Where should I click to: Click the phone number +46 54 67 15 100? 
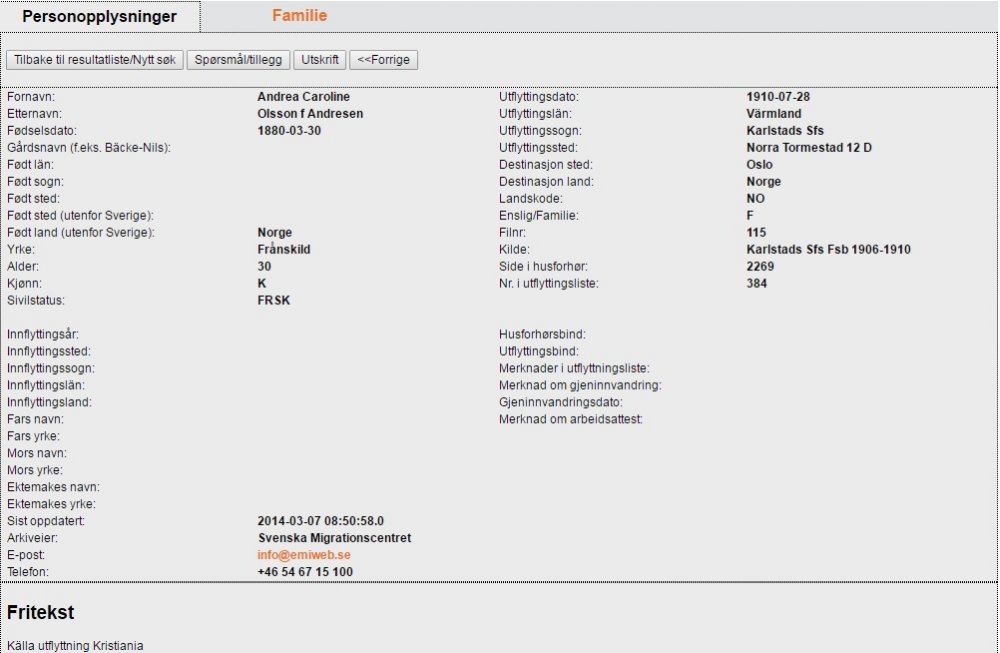[x=305, y=572]
